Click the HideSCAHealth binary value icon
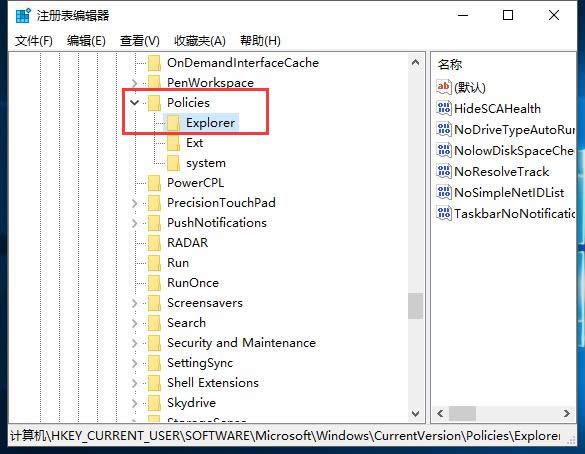The width and height of the screenshot is (585, 454). pos(444,108)
